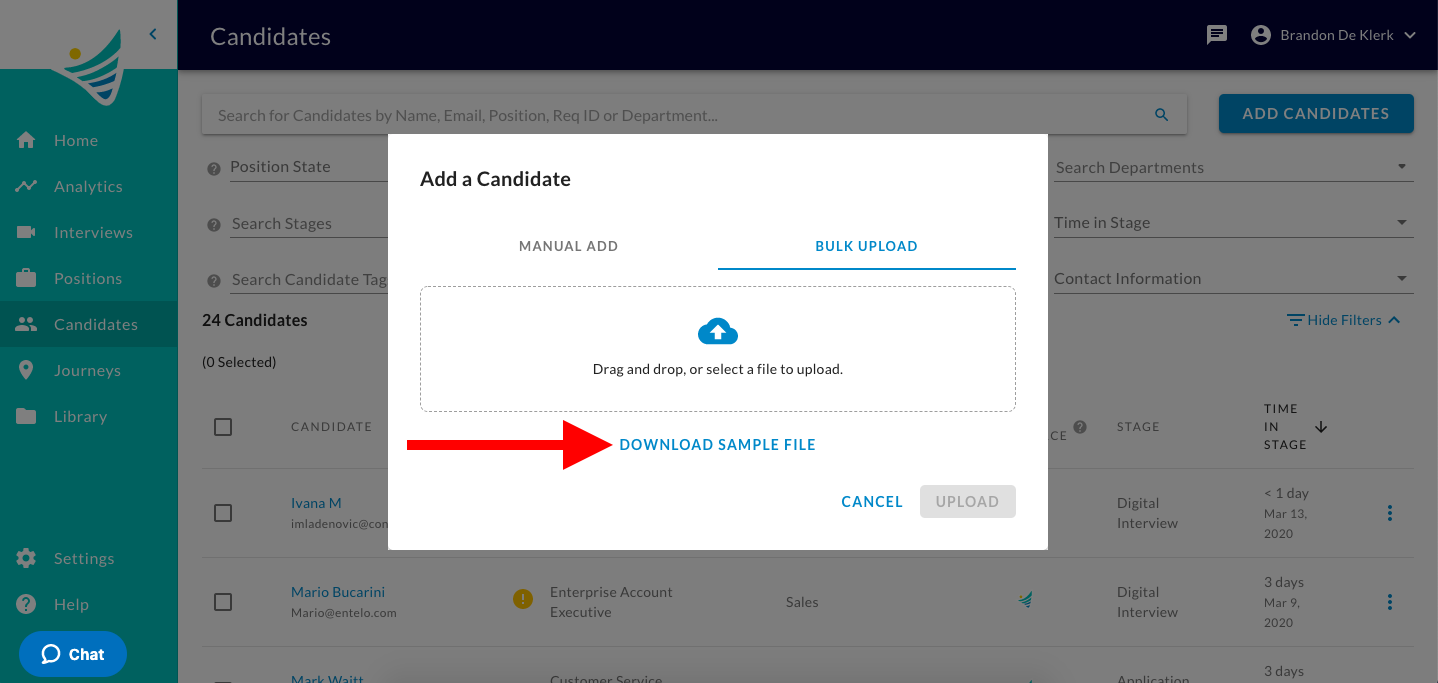Click the 24 Candidates count
Image resolution: width=1438 pixels, height=683 pixels.
point(255,320)
